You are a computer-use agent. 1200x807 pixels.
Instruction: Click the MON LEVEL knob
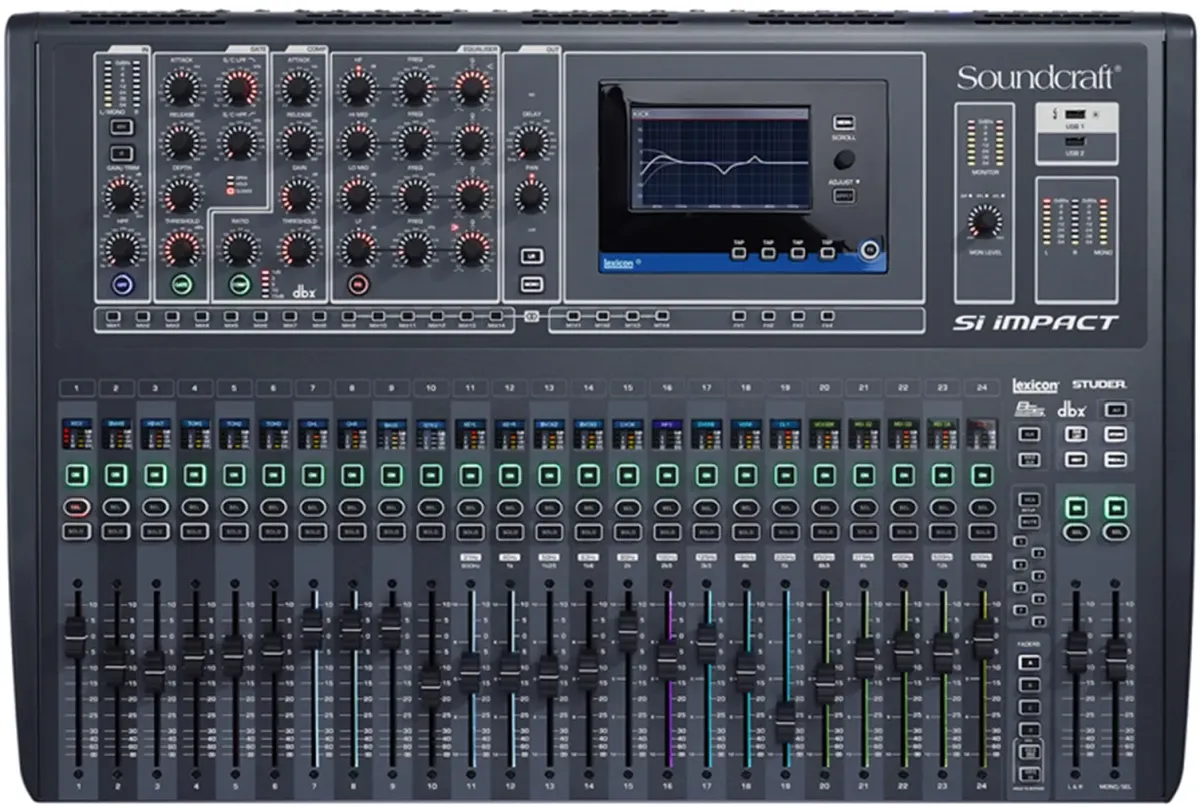pyautogui.click(x=986, y=221)
